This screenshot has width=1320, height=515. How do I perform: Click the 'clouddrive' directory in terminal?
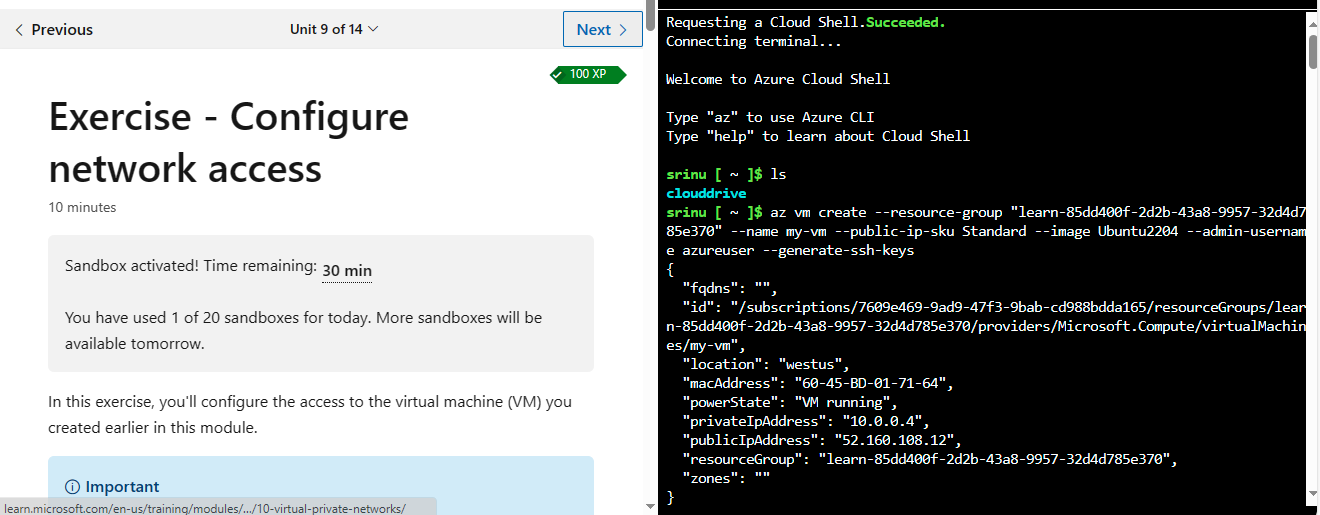point(706,193)
